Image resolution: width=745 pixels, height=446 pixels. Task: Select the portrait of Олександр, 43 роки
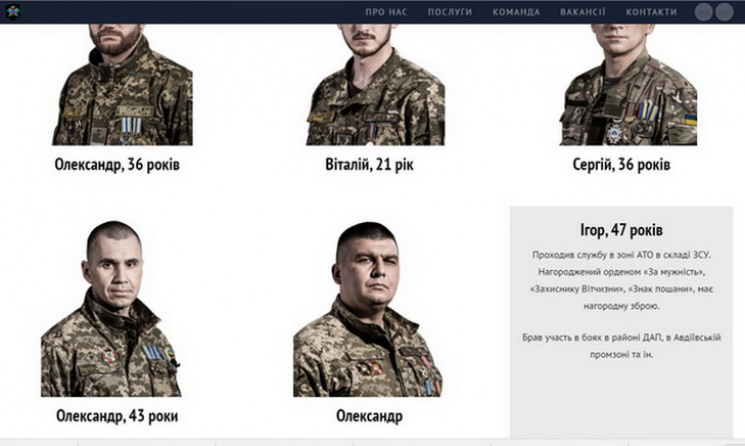click(x=111, y=308)
